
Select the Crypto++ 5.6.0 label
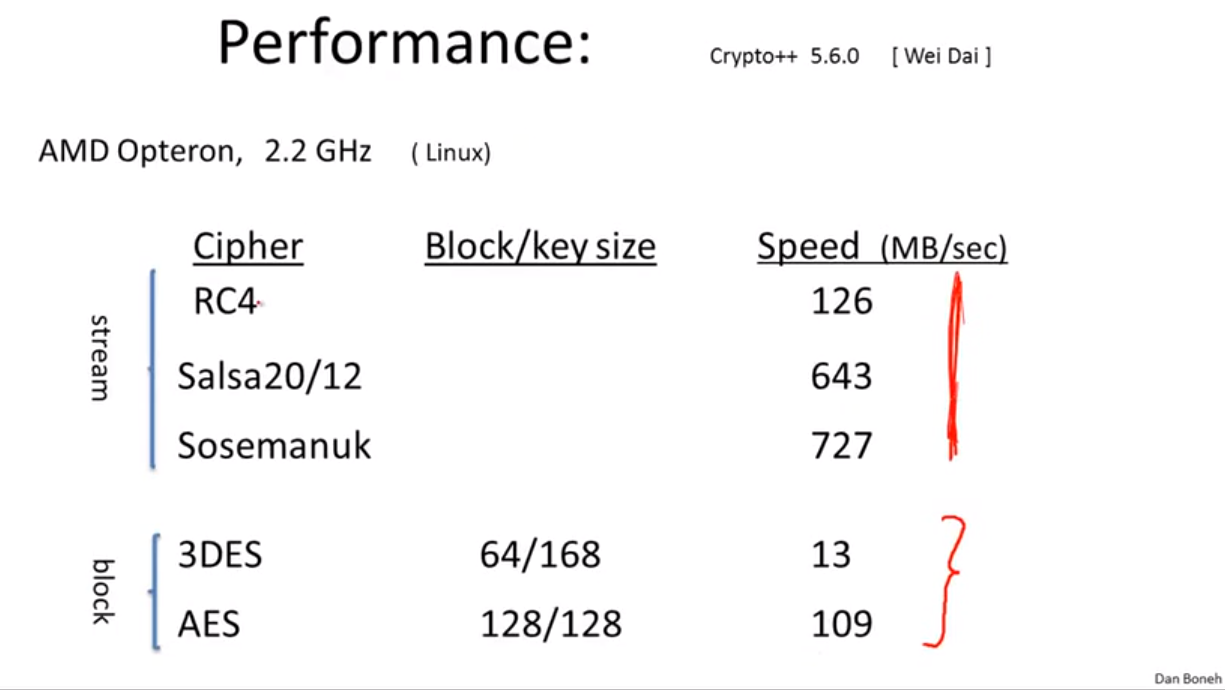(784, 56)
